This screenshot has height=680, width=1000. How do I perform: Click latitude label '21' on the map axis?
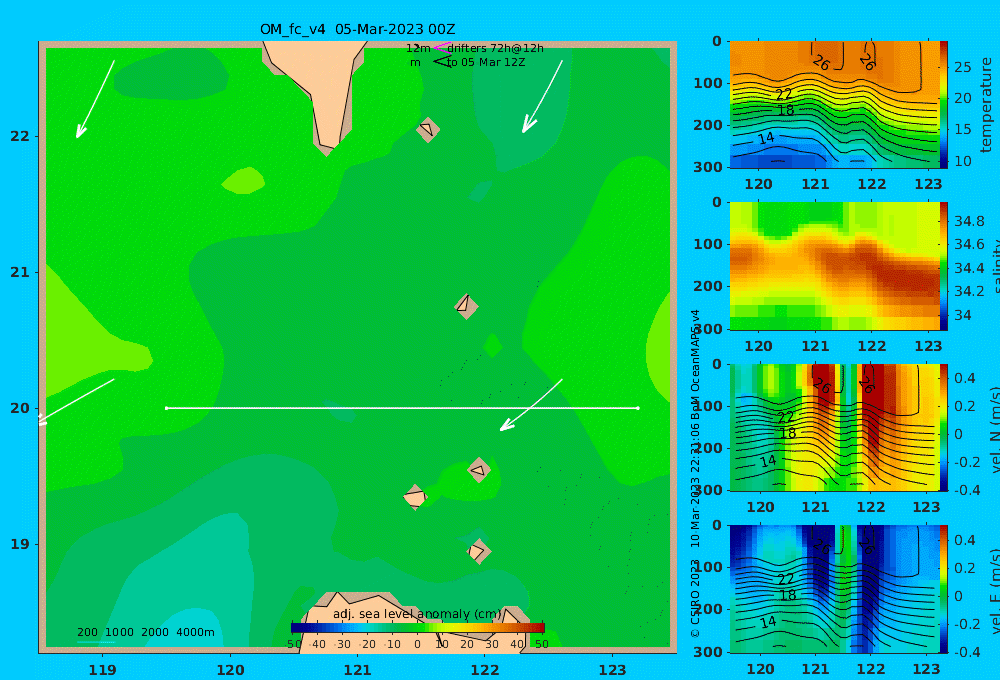(x=20, y=272)
